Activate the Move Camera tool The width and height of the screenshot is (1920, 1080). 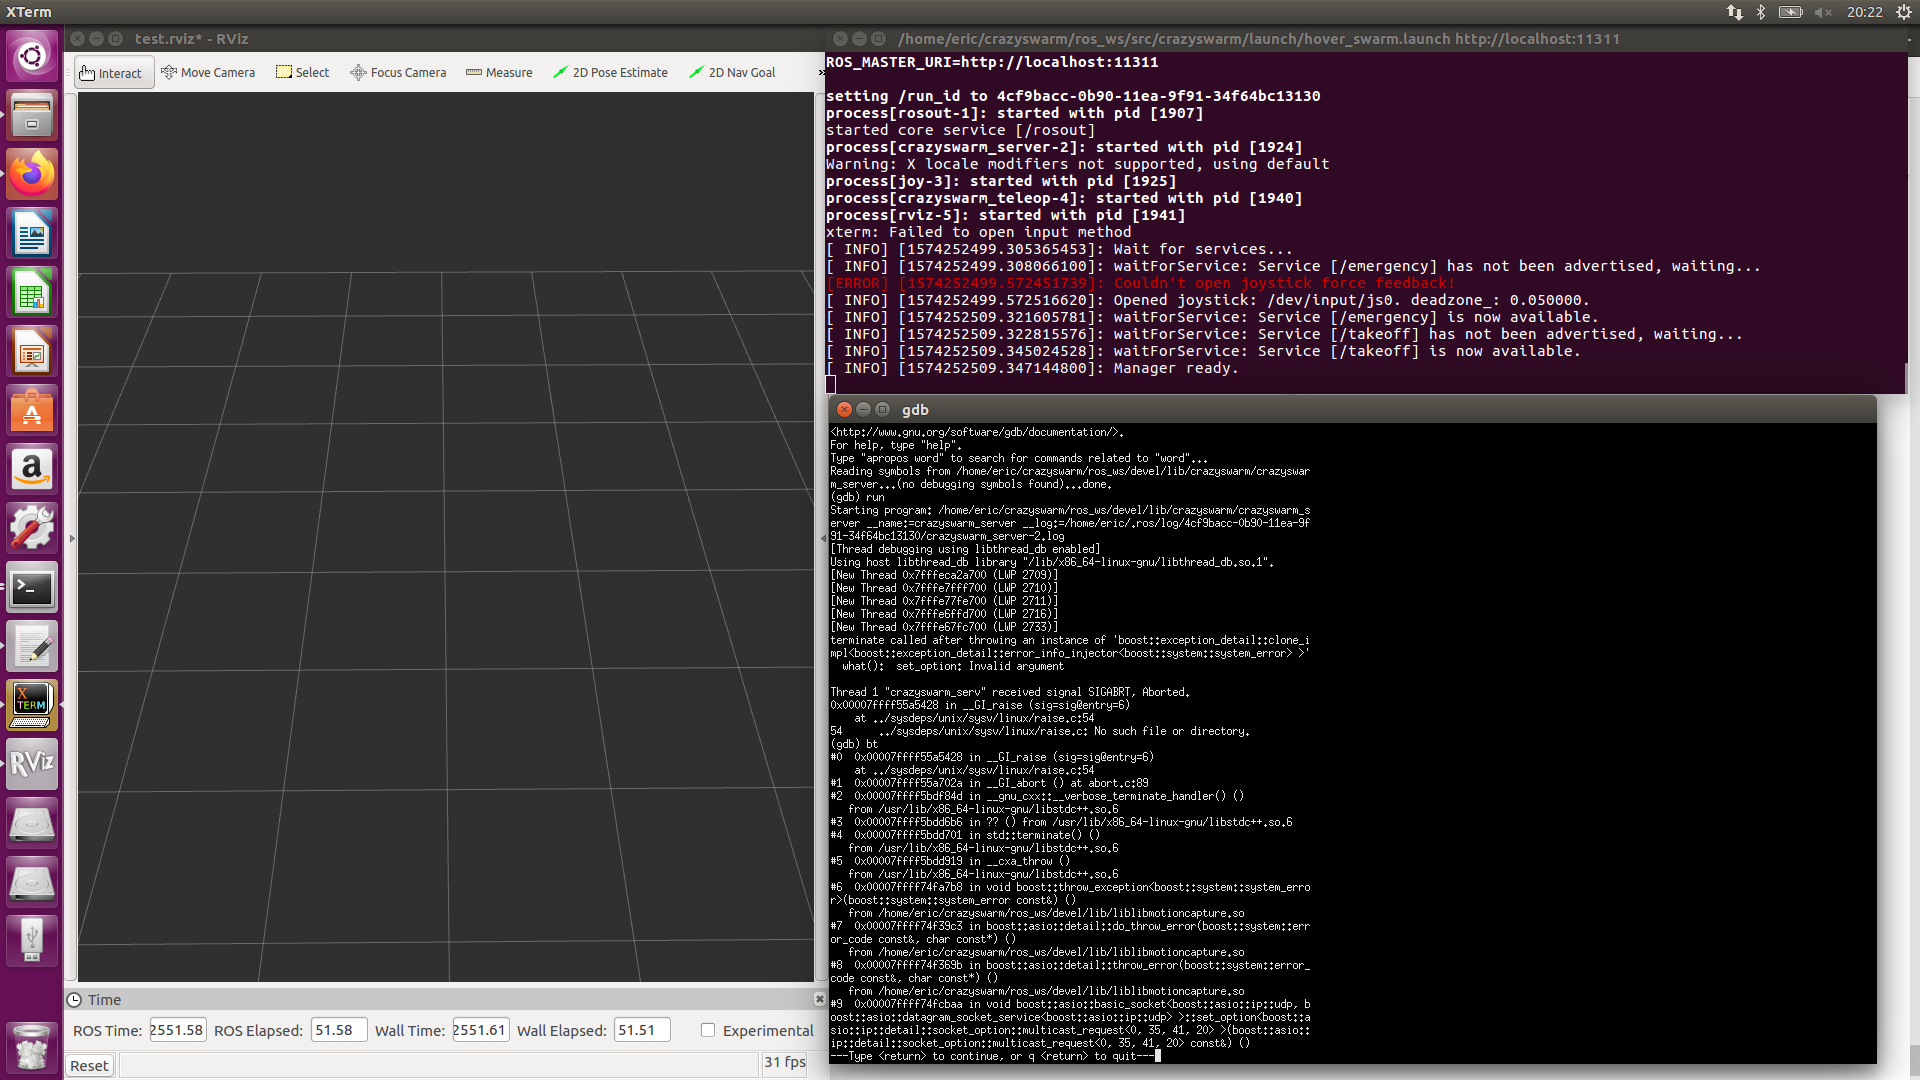click(x=208, y=72)
